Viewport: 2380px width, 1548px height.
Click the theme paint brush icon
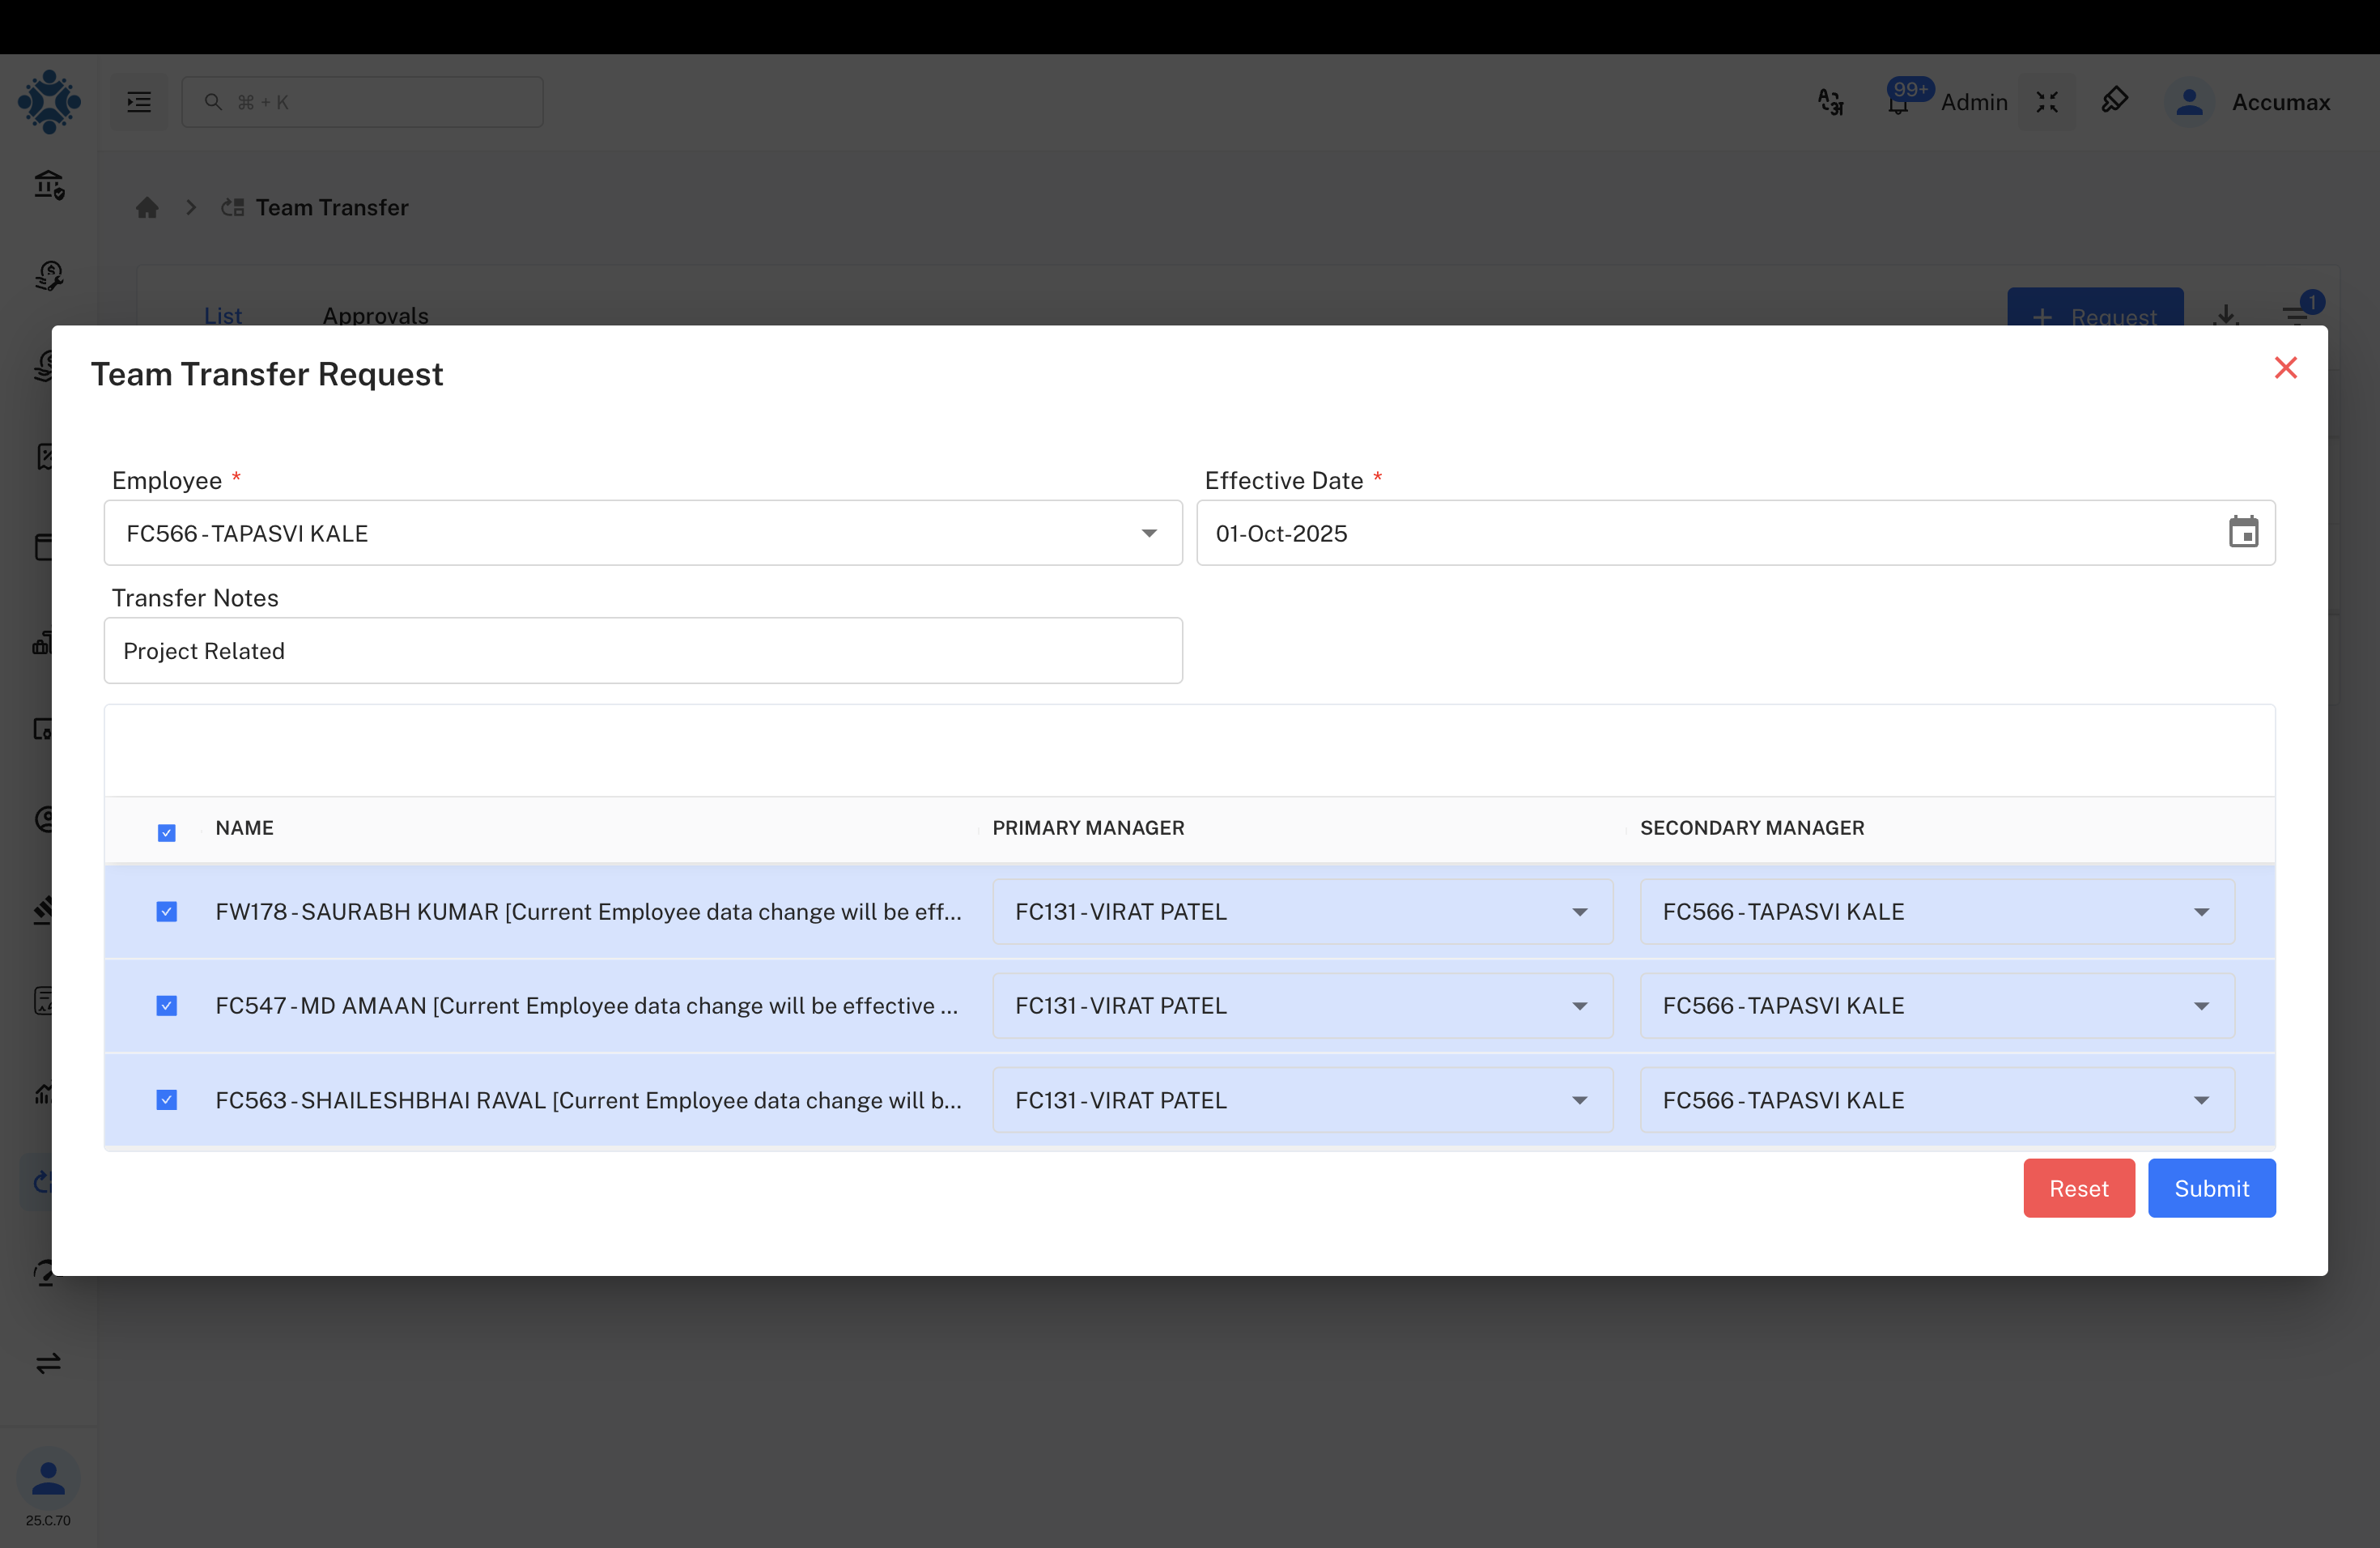2114,101
